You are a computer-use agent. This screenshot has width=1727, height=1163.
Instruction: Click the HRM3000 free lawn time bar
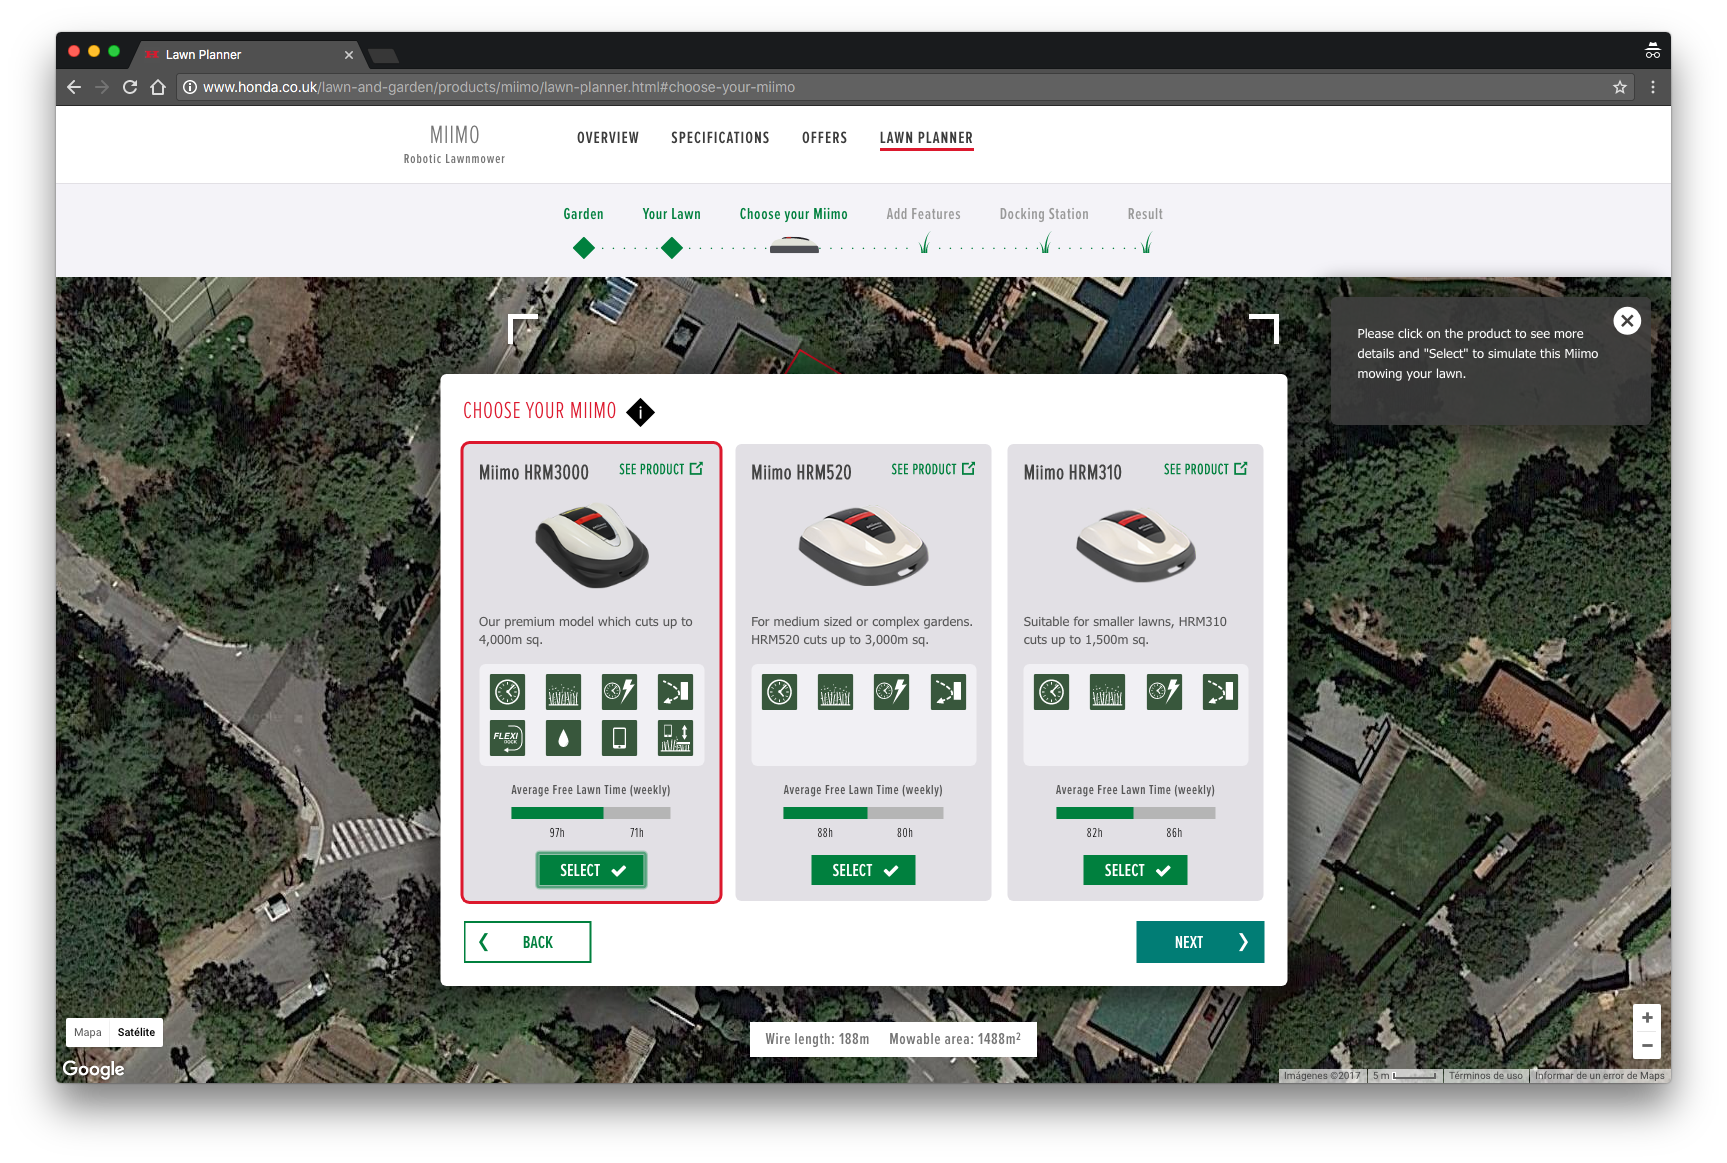coord(591,813)
